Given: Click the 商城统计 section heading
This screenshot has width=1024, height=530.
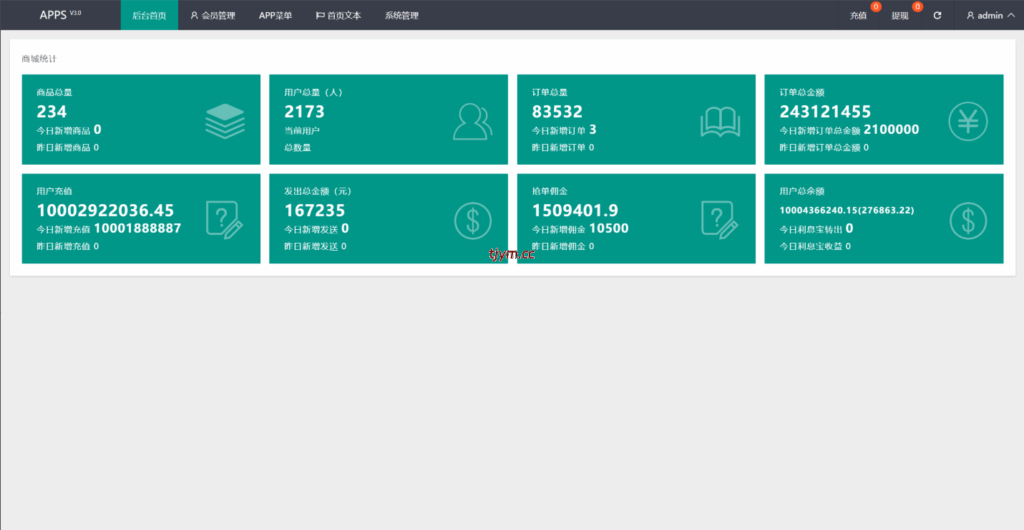Looking at the screenshot, I should (39, 59).
